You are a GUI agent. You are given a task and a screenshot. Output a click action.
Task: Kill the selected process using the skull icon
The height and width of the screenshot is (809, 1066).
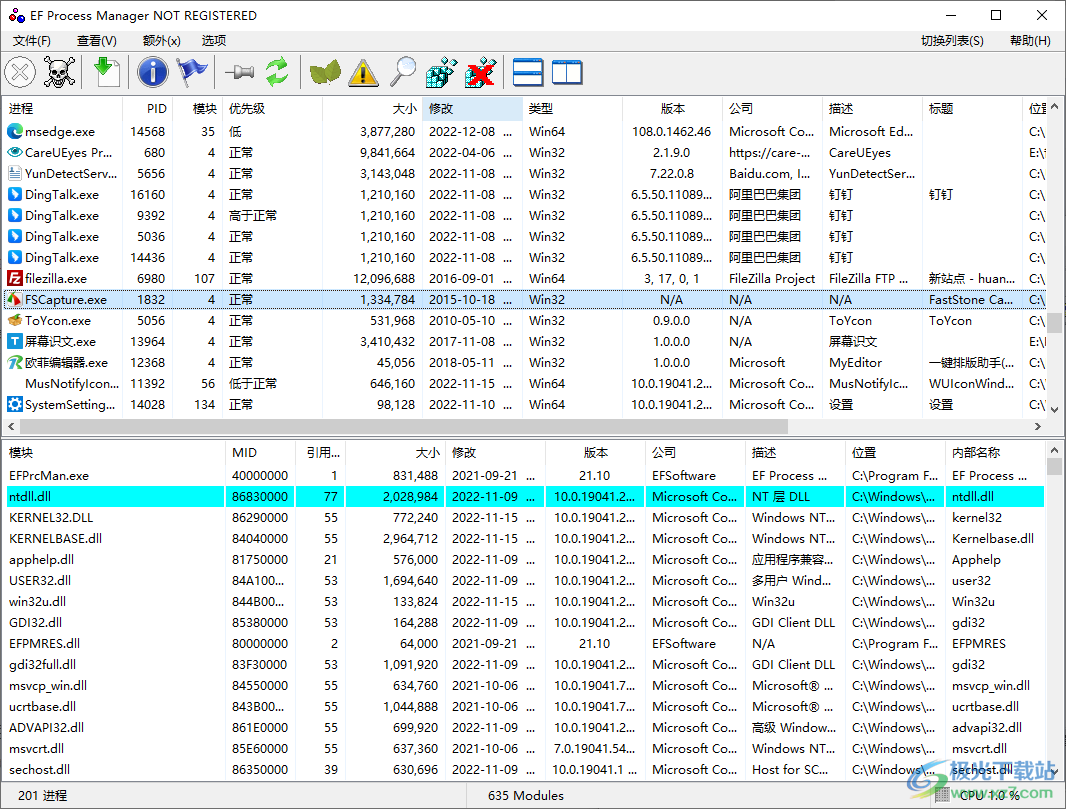pyautogui.click(x=60, y=72)
